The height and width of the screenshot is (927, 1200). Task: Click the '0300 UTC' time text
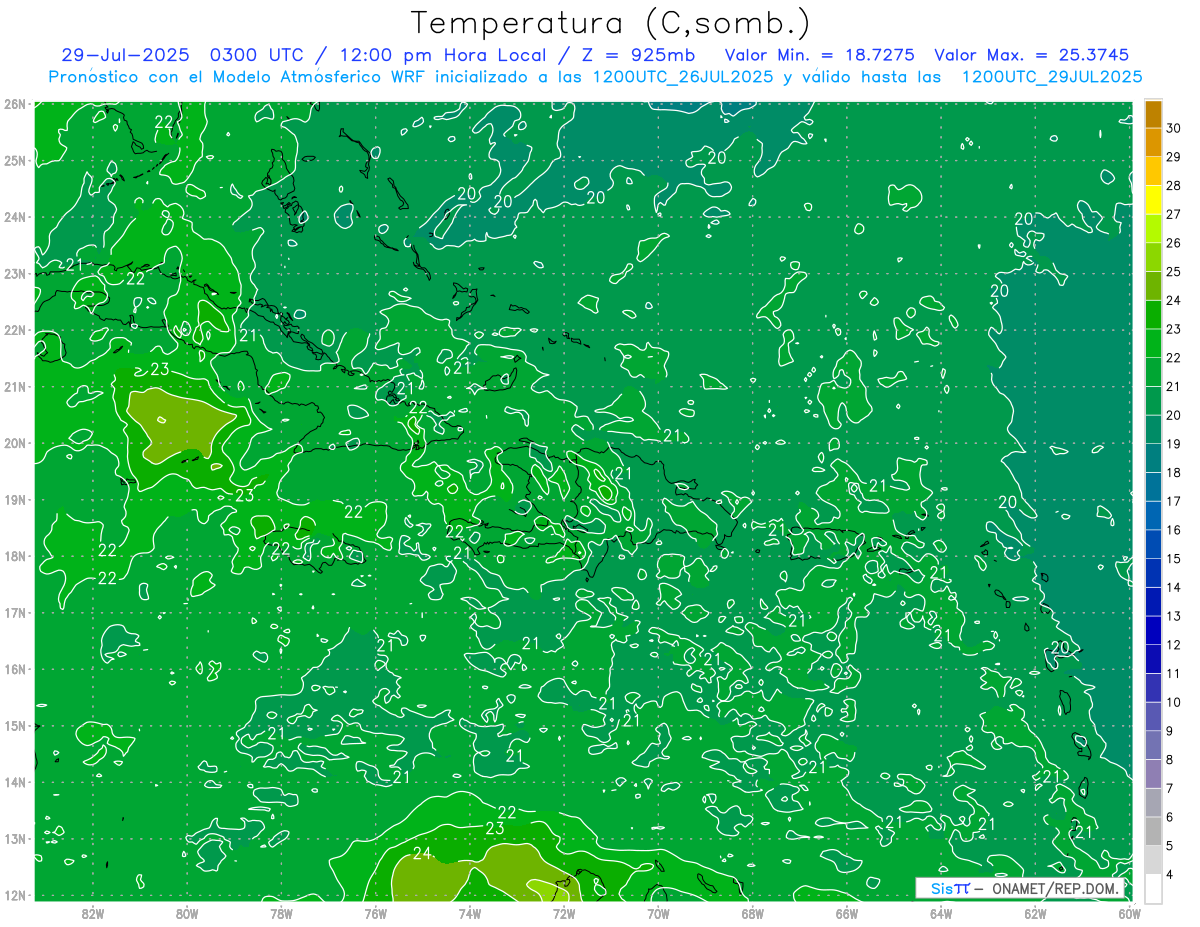click(x=255, y=55)
